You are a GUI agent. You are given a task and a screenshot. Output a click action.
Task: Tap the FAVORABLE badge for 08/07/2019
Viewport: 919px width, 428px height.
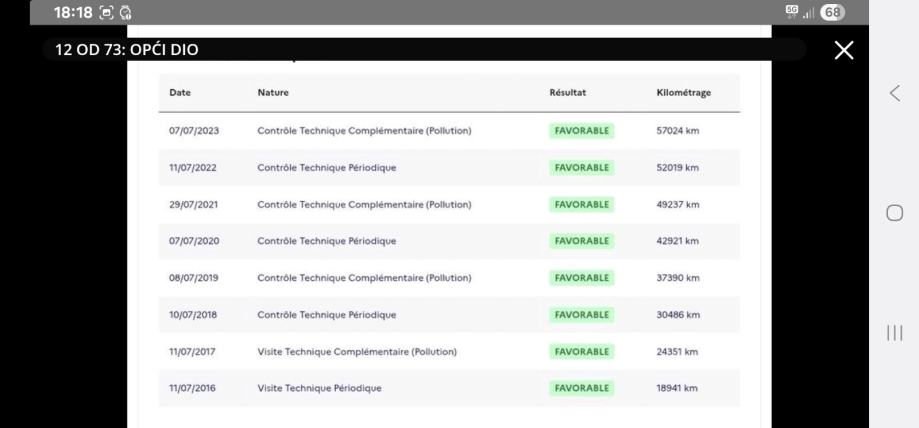581,277
